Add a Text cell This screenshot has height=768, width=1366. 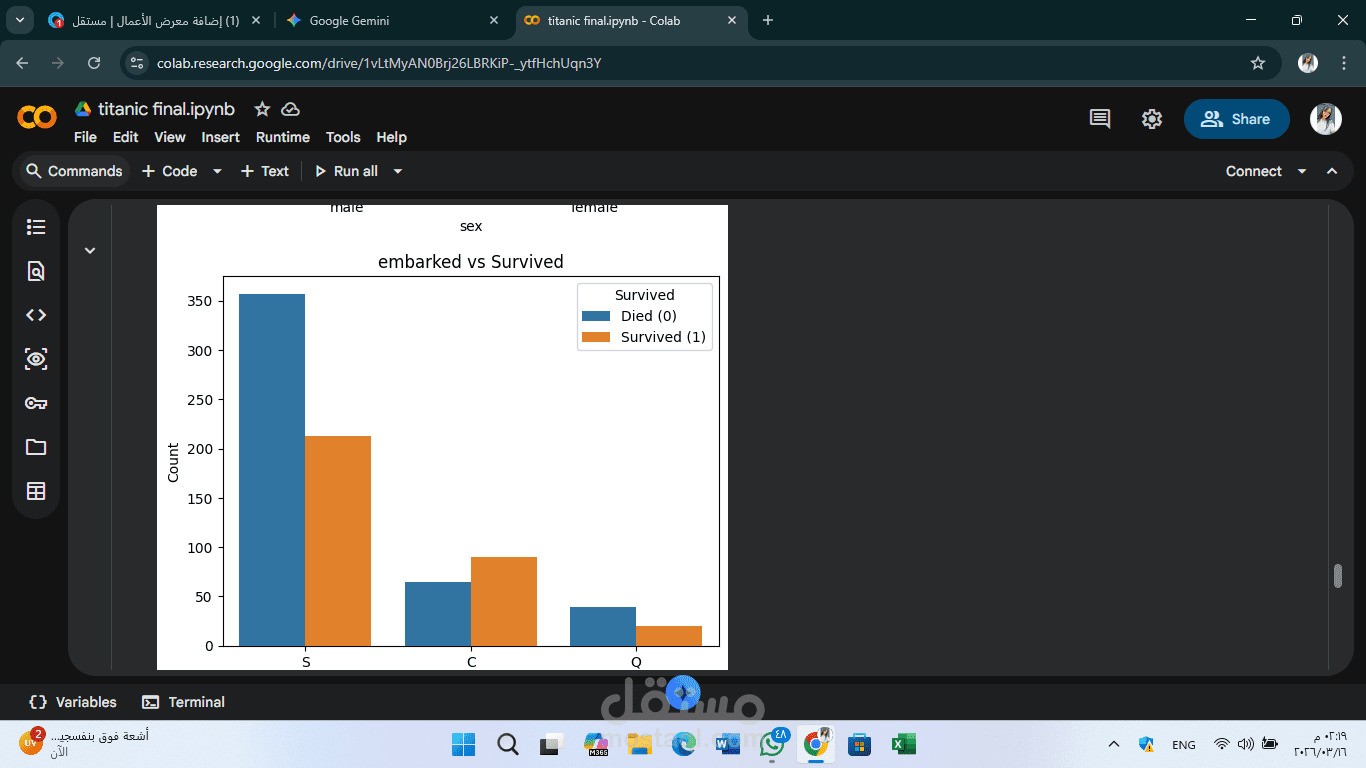pos(265,171)
